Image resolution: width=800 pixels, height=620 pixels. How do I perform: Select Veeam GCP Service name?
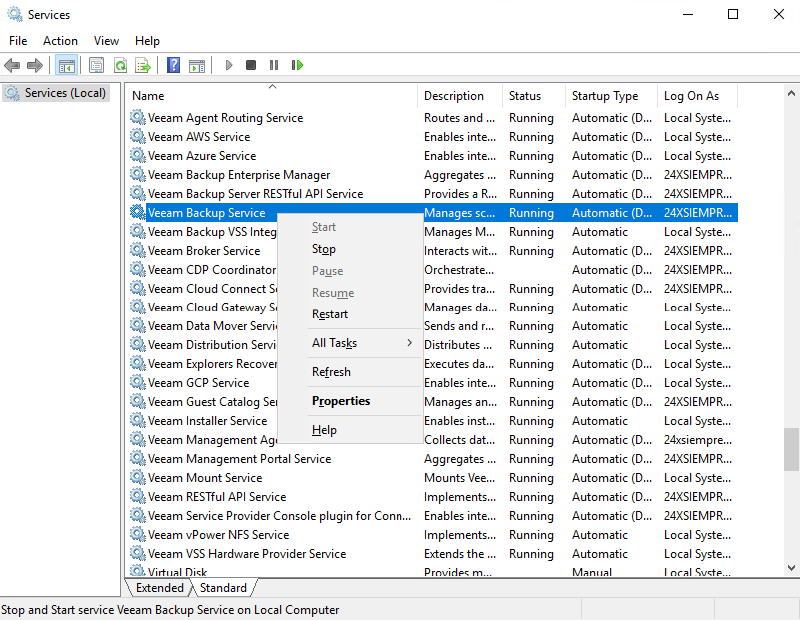click(x=198, y=383)
